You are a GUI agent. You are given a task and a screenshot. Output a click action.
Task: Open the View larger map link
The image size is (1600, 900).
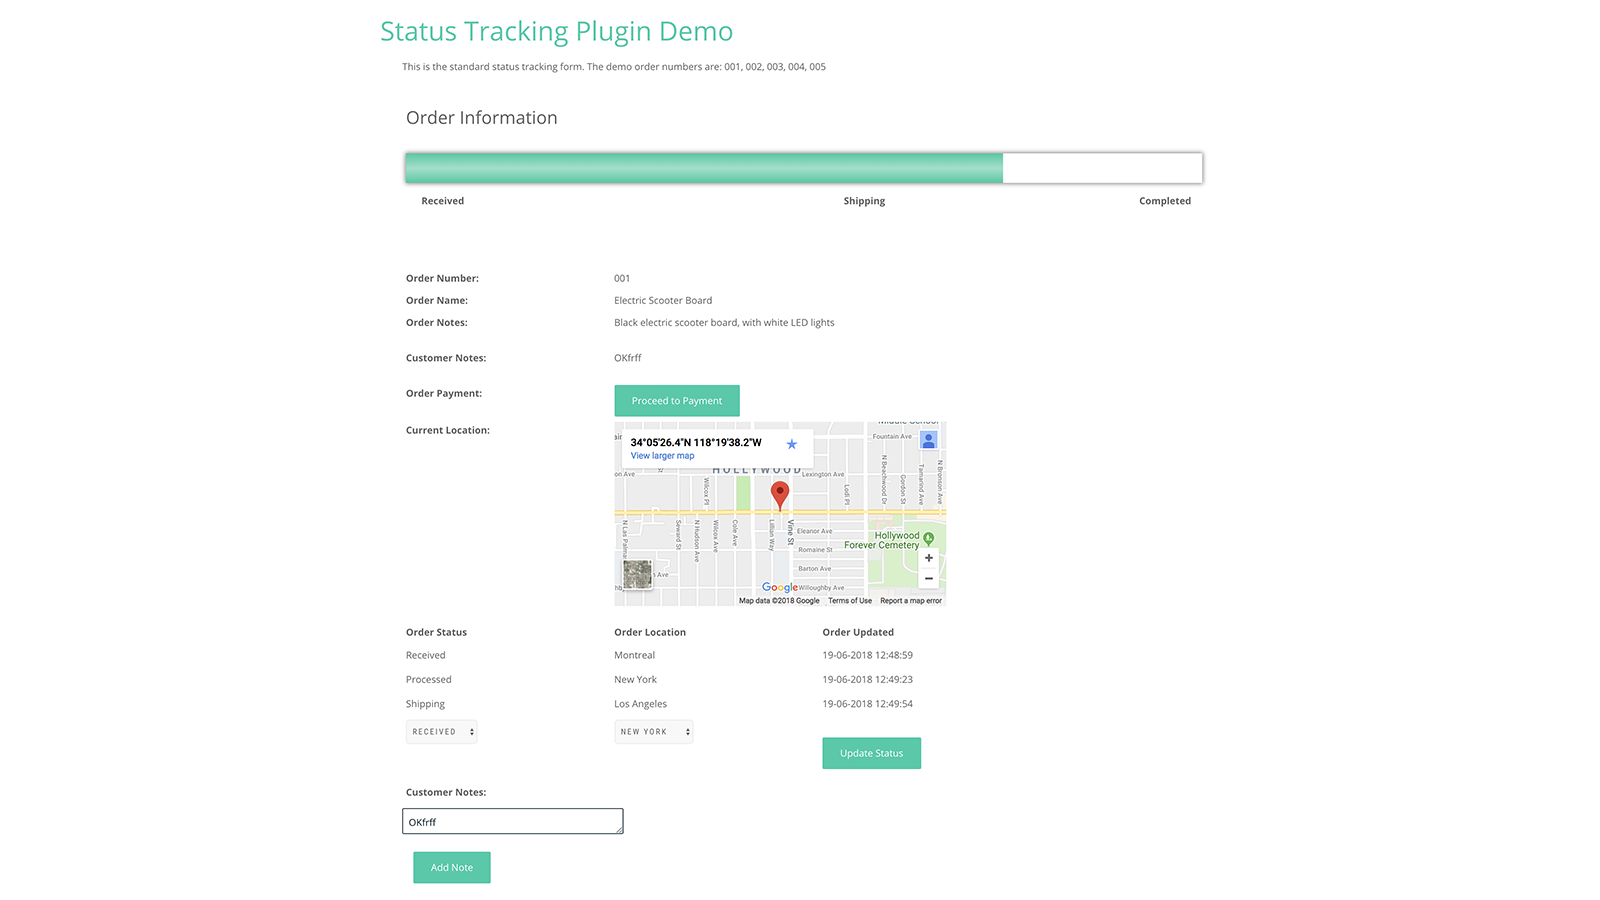pos(662,456)
